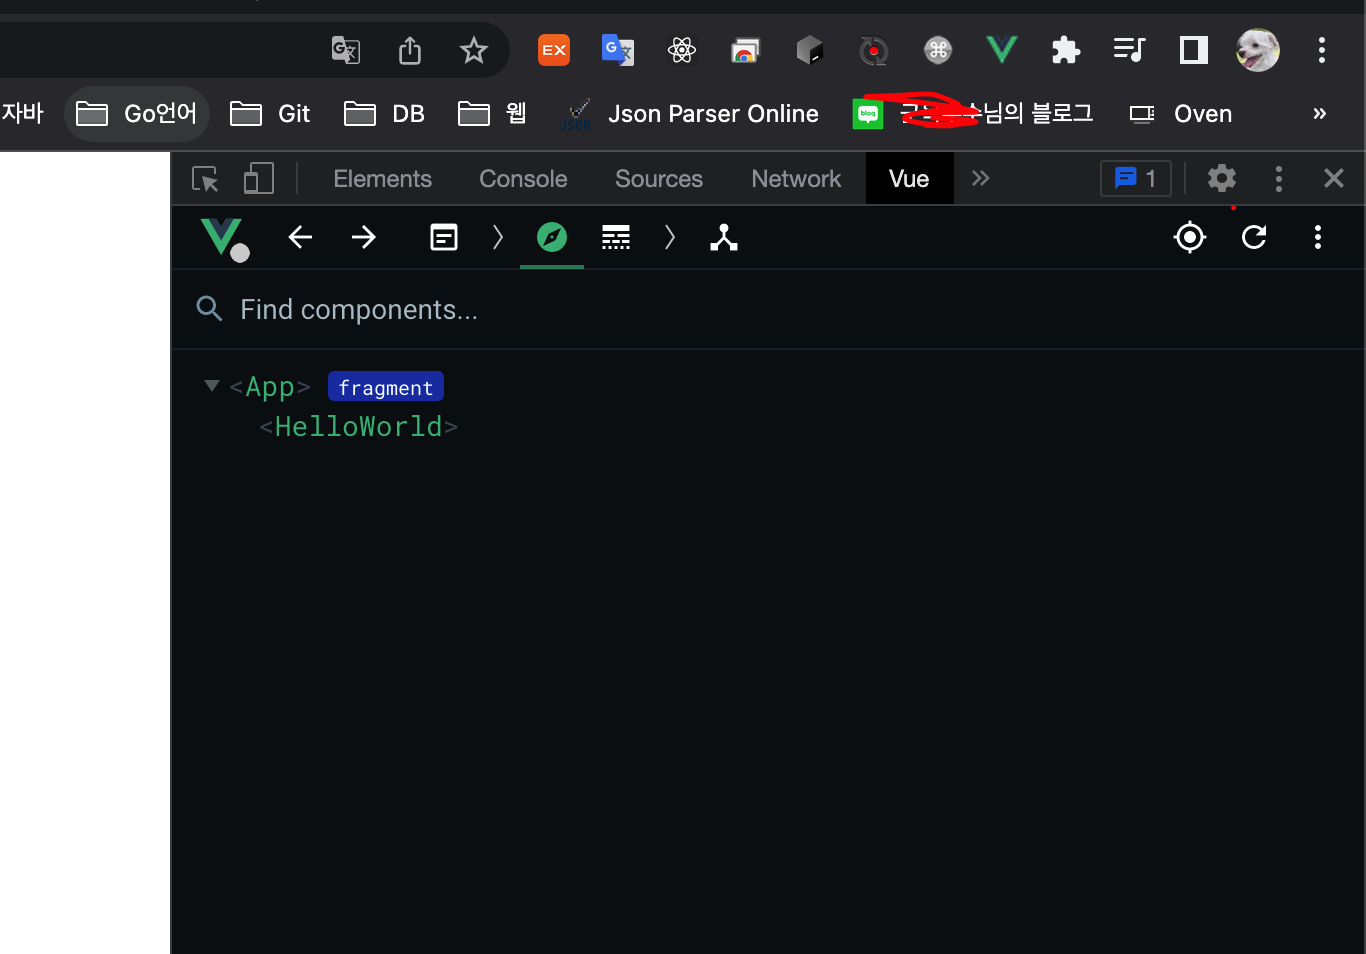Open the React Developer Tools extension
Screen dimensions: 1366x954
click(682, 50)
